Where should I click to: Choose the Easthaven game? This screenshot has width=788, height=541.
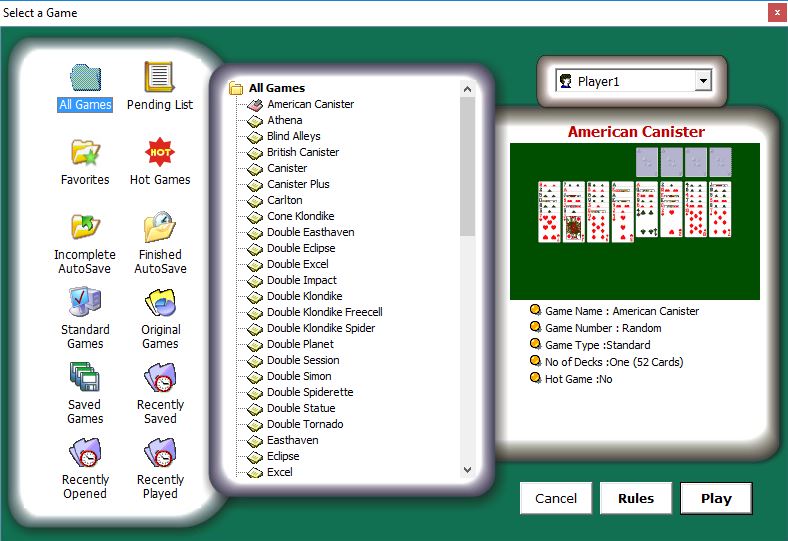coord(292,441)
